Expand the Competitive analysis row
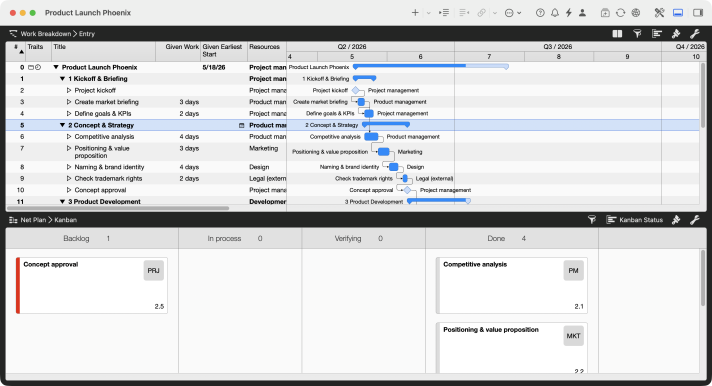 (x=69, y=137)
